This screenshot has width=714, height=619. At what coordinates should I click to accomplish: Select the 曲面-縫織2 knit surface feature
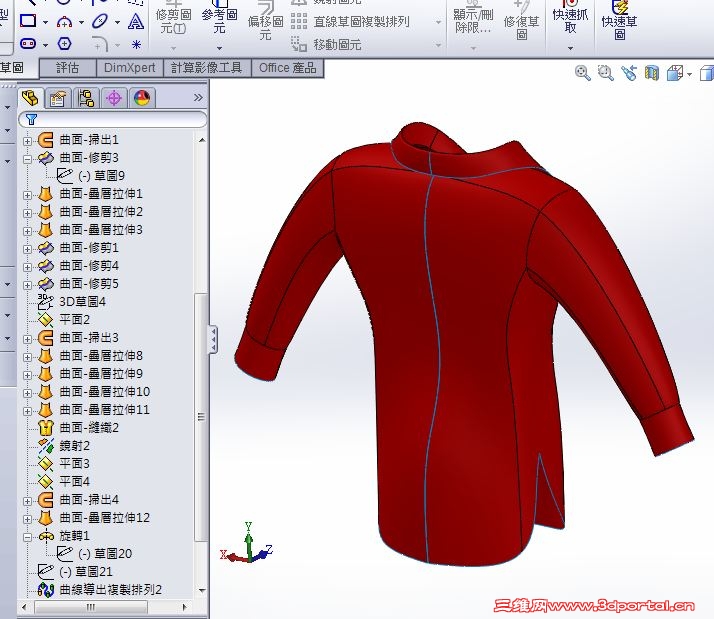89,428
